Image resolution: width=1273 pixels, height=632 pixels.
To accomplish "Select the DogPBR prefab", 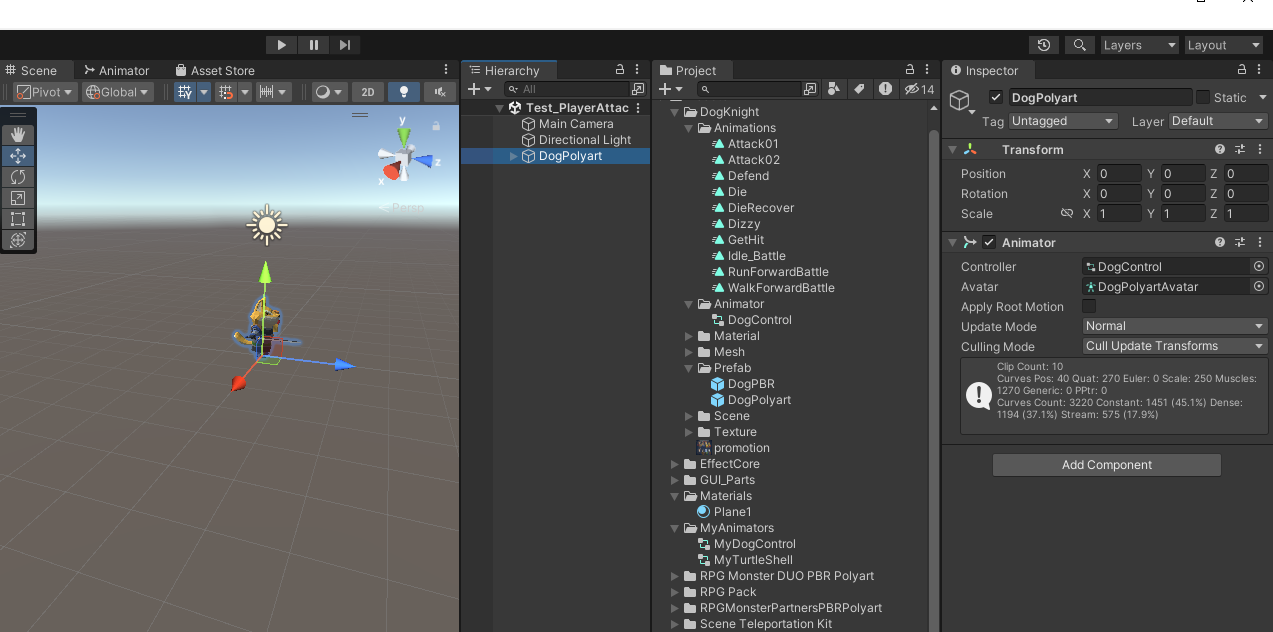I will [x=751, y=384].
